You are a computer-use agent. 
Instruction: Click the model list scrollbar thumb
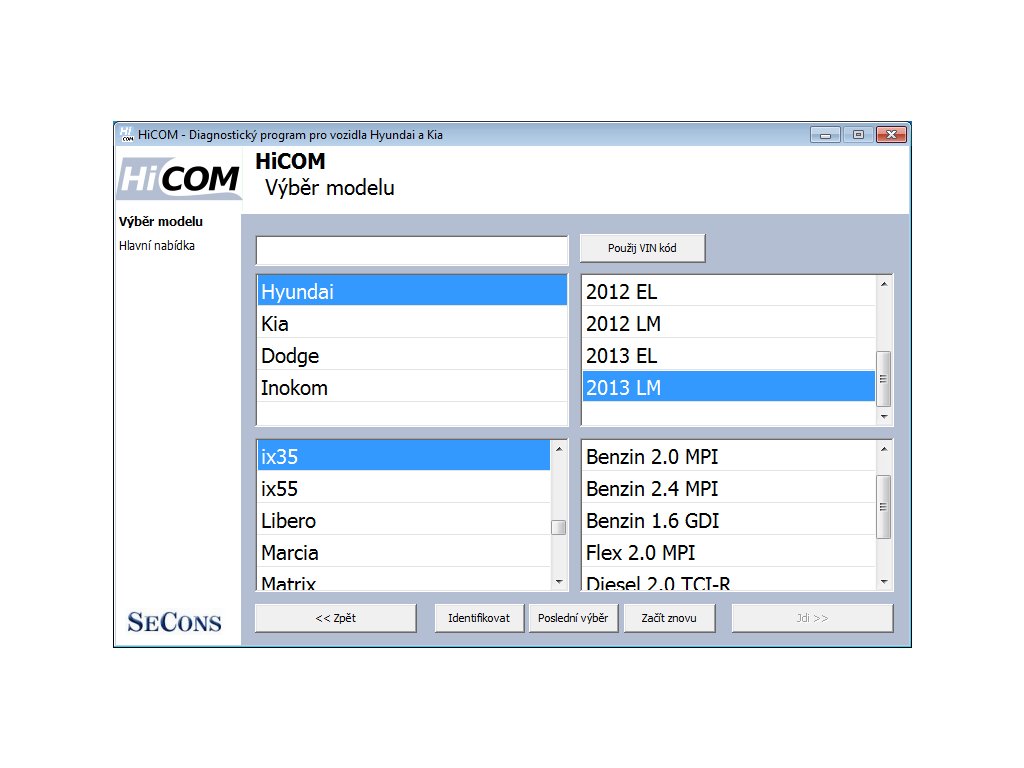pos(559,527)
